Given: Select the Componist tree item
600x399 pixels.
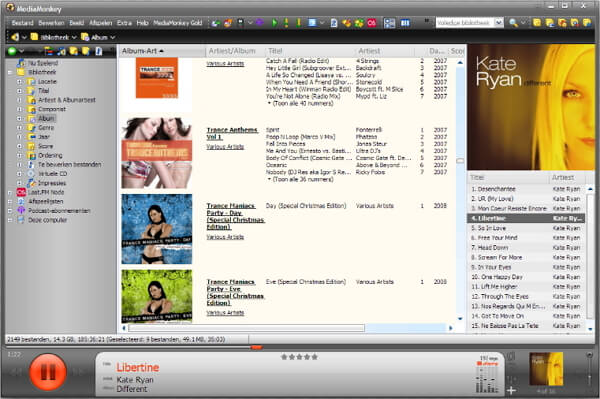Looking at the screenshot, I should pos(52,109).
